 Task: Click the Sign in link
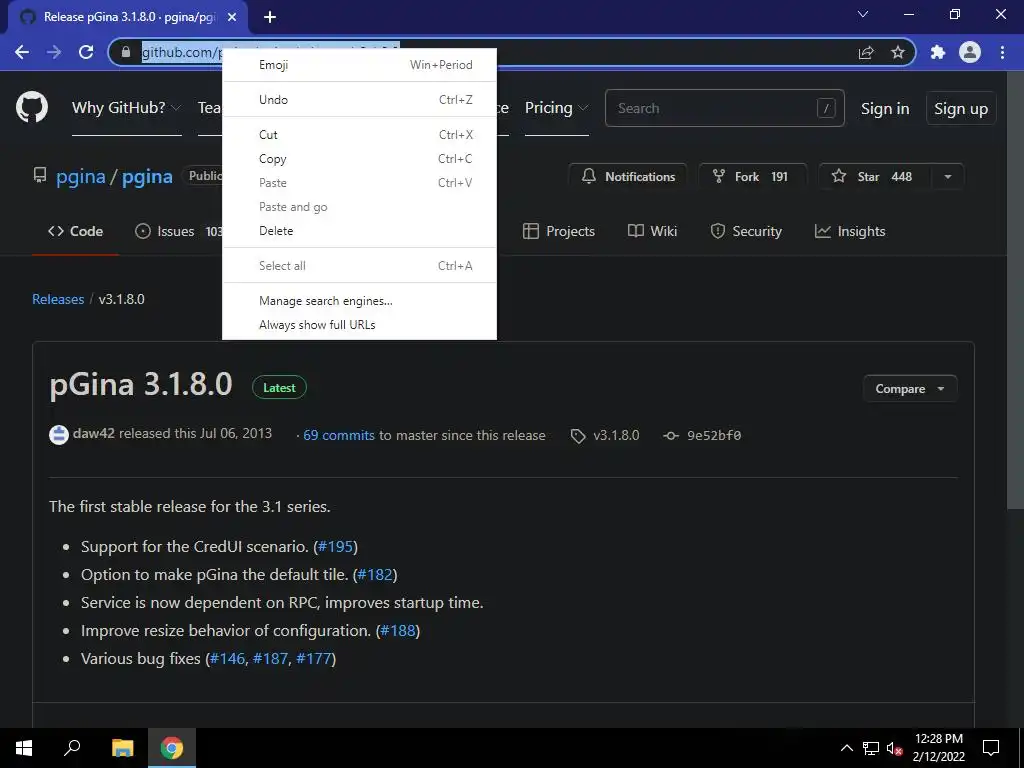pyautogui.click(x=885, y=108)
